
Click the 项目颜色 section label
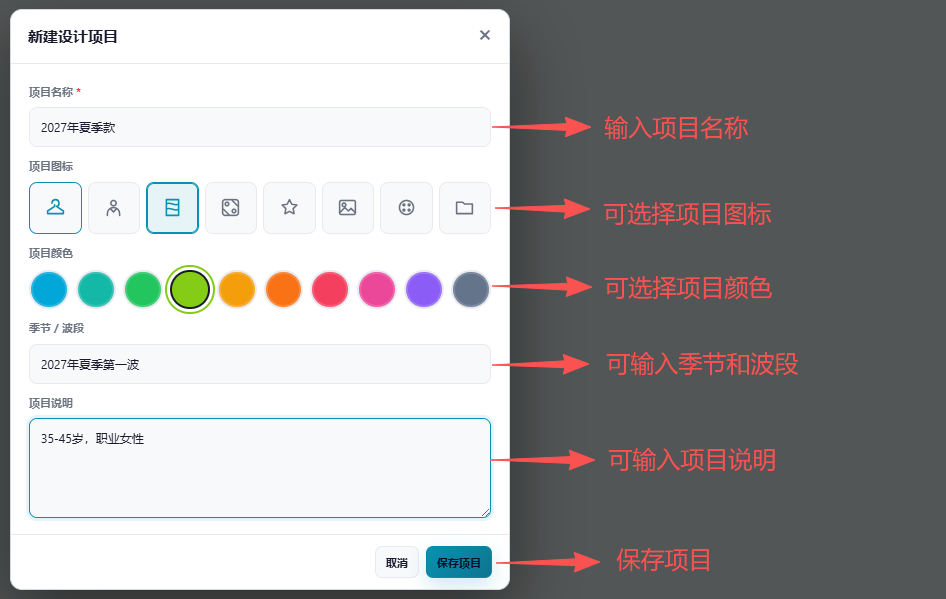click(x=51, y=253)
